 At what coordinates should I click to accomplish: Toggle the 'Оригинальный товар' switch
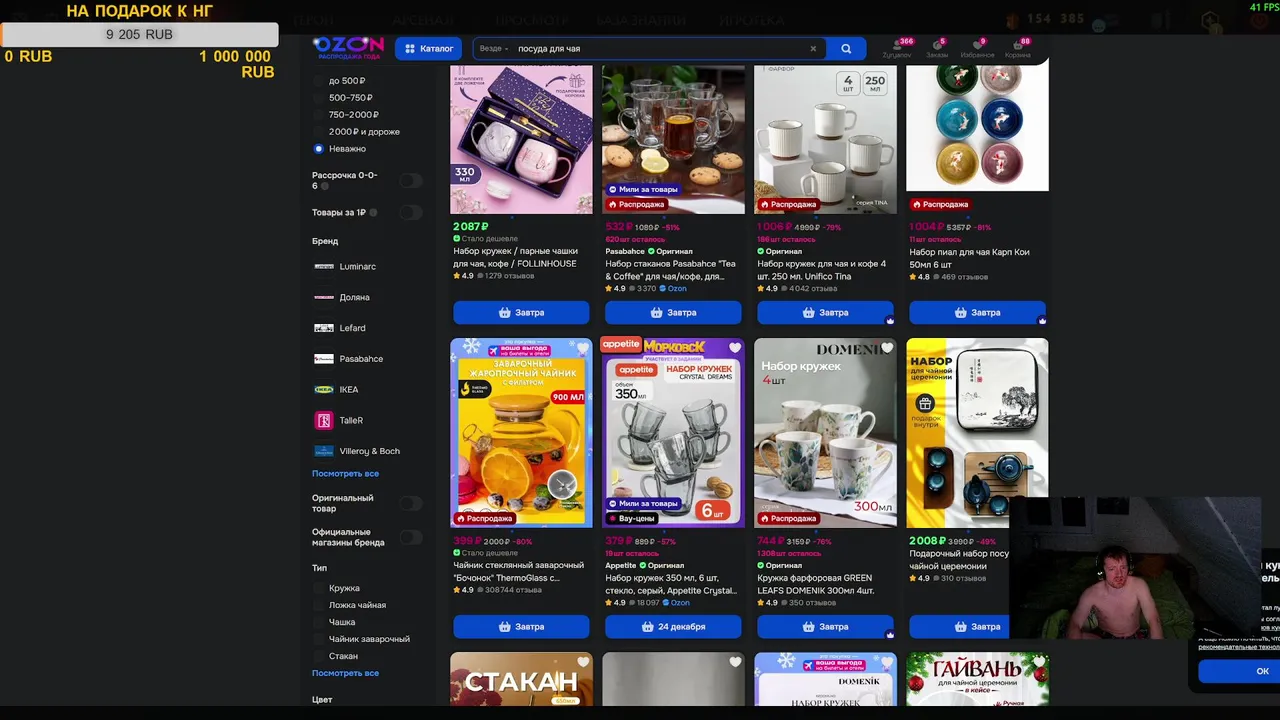pyautogui.click(x=410, y=503)
